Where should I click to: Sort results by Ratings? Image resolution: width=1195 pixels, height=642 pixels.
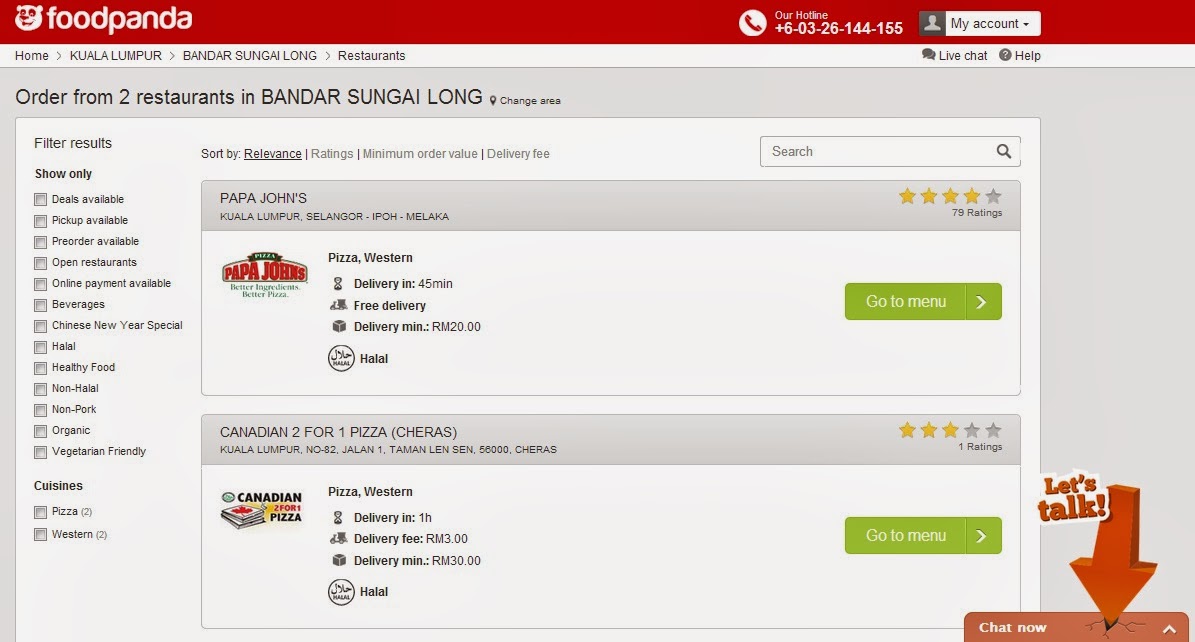pos(332,153)
